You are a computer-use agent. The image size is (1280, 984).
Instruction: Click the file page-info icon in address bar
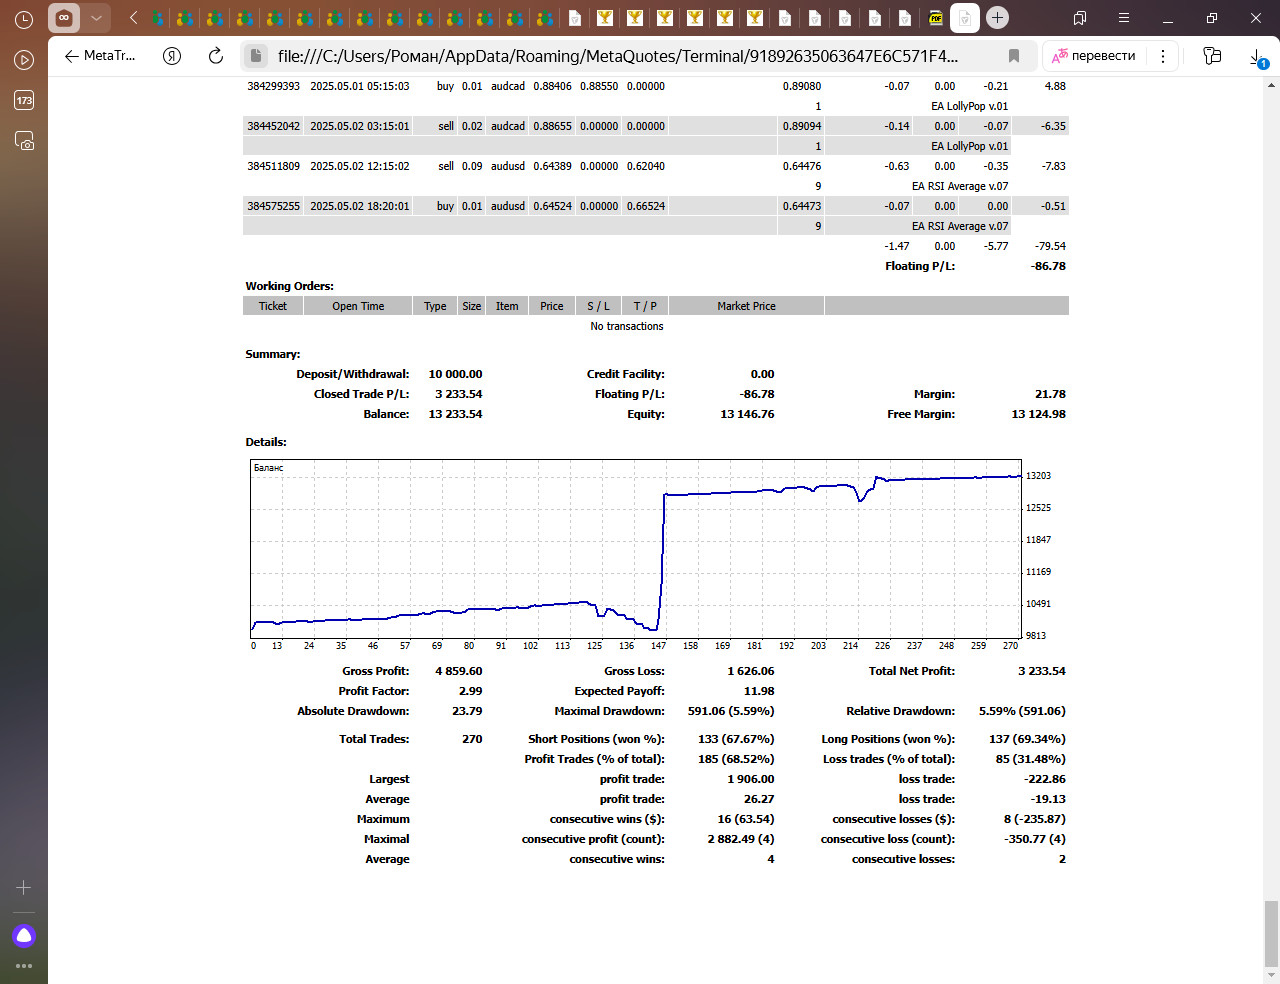[x=256, y=56]
